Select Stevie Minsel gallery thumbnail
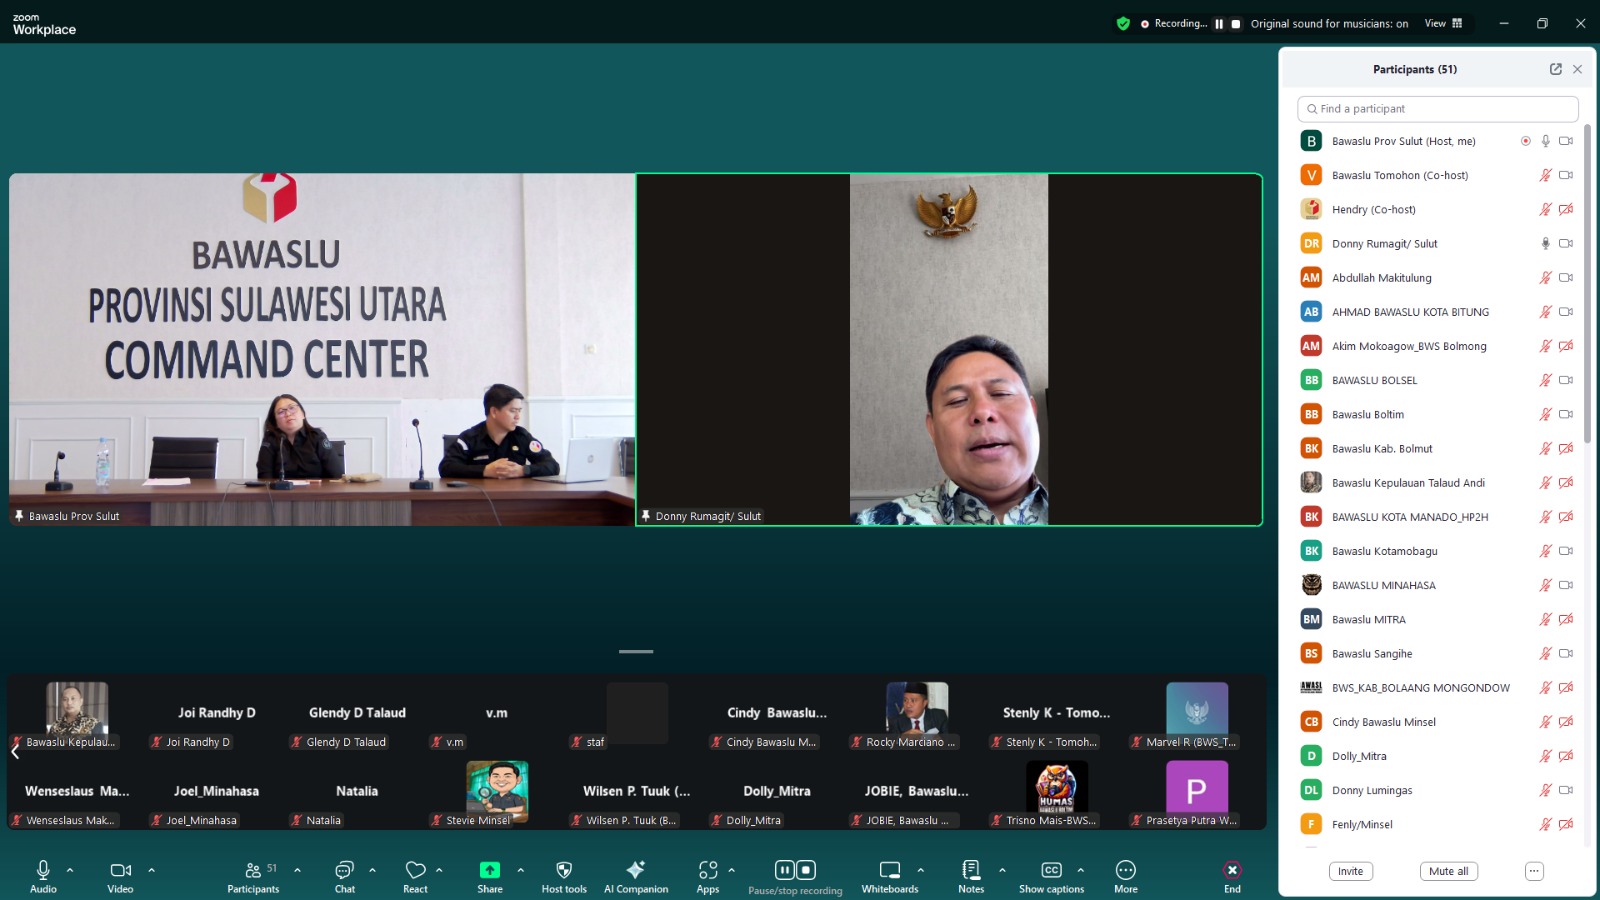 497,793
